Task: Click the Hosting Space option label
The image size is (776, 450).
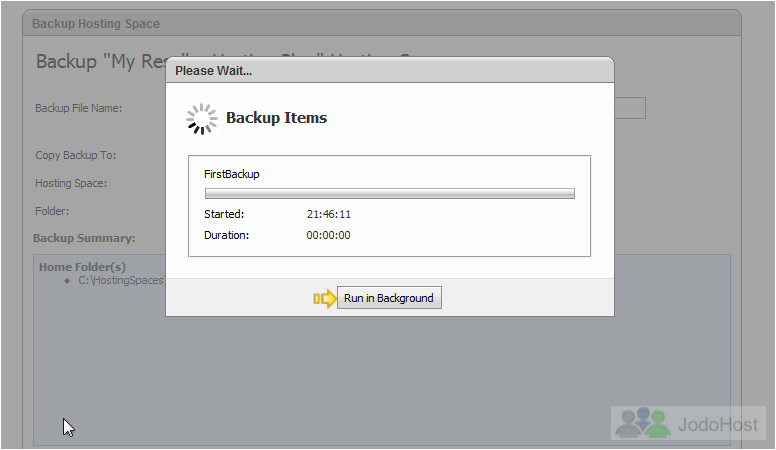Action: 71,183
